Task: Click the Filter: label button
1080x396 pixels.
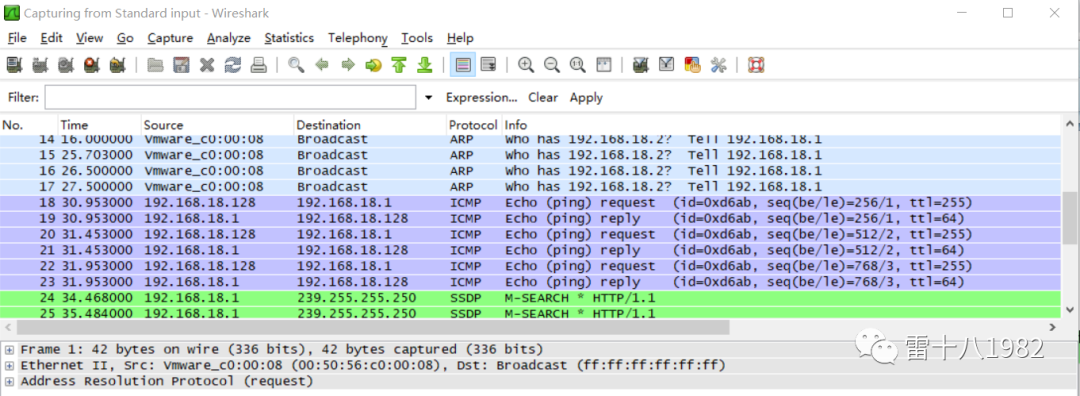Action: [23, 98]
